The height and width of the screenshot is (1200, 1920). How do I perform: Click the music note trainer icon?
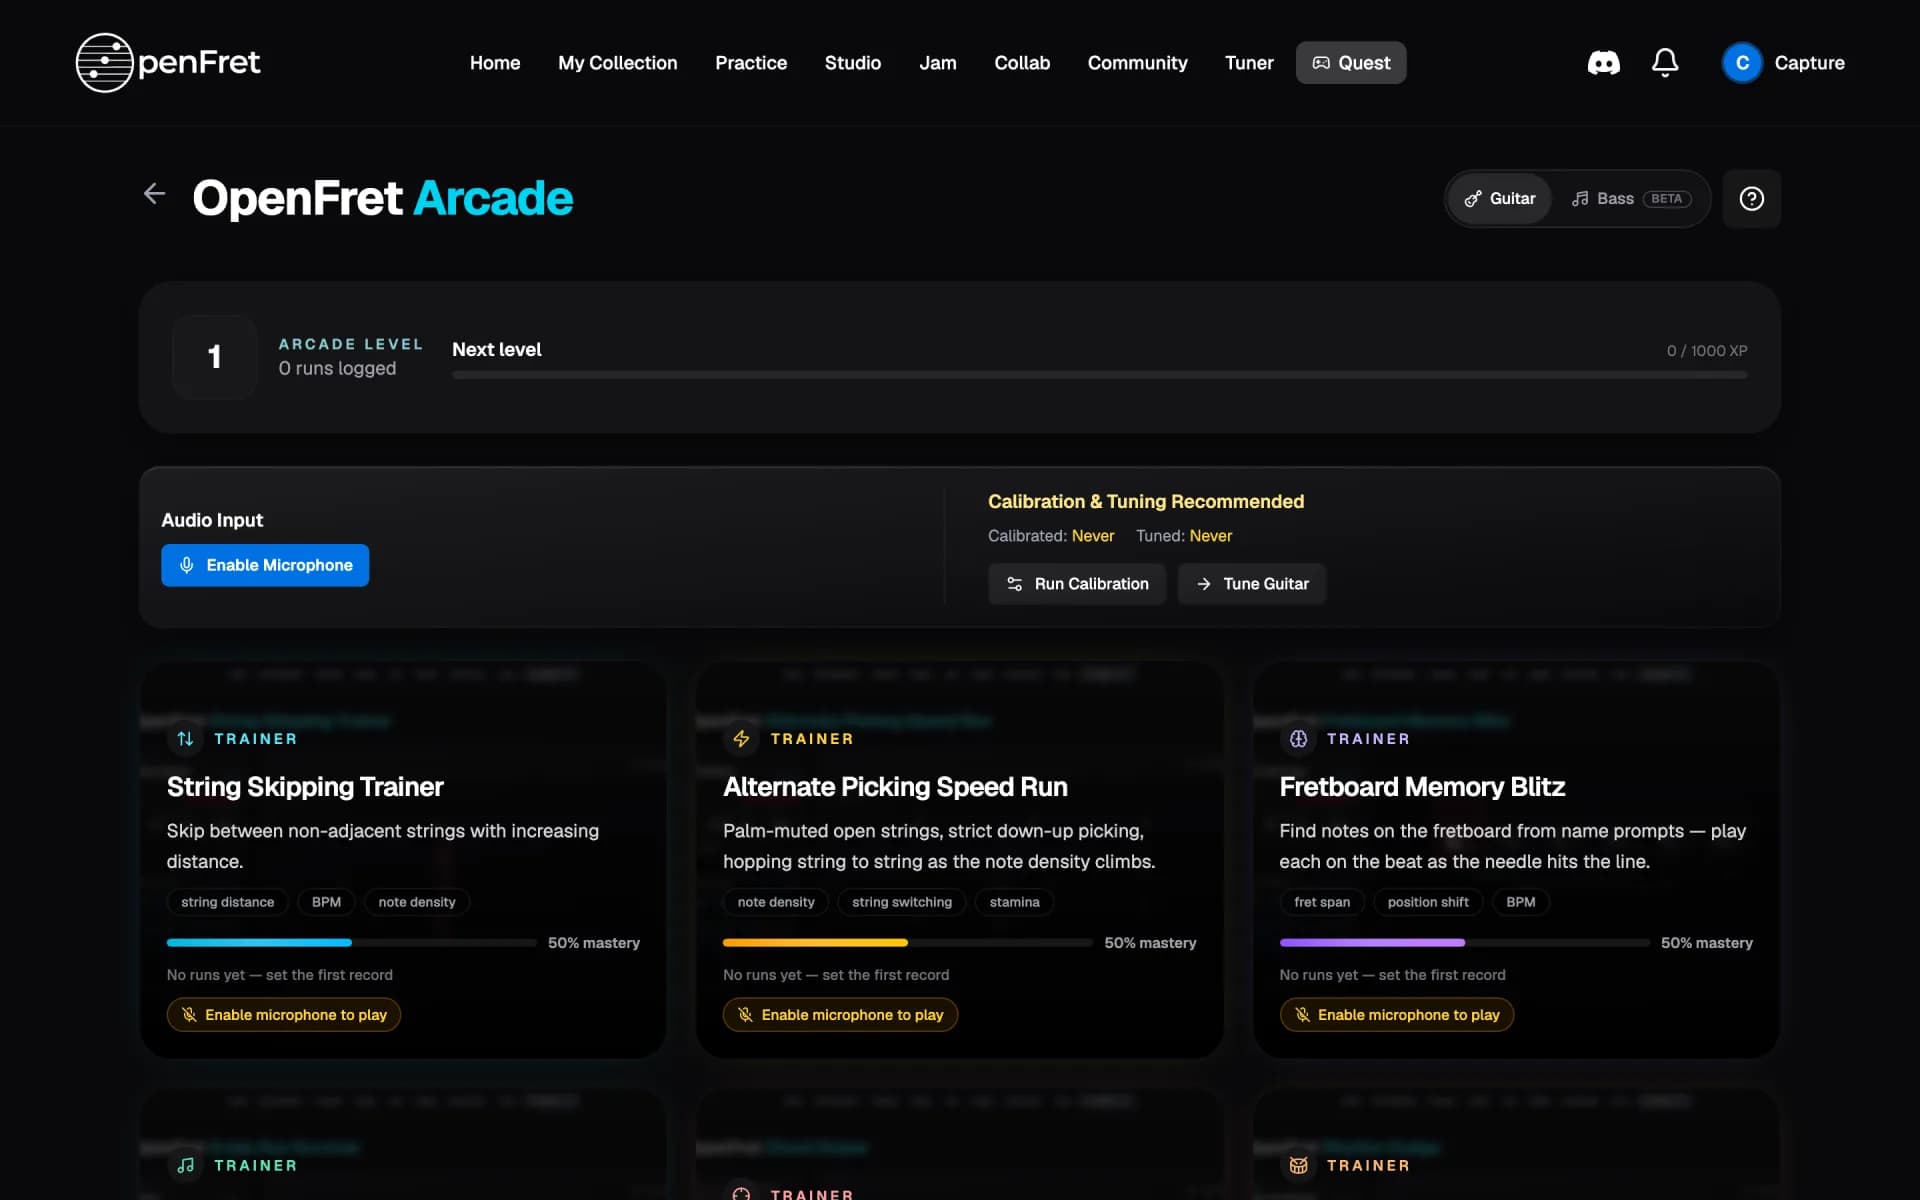185,1165
